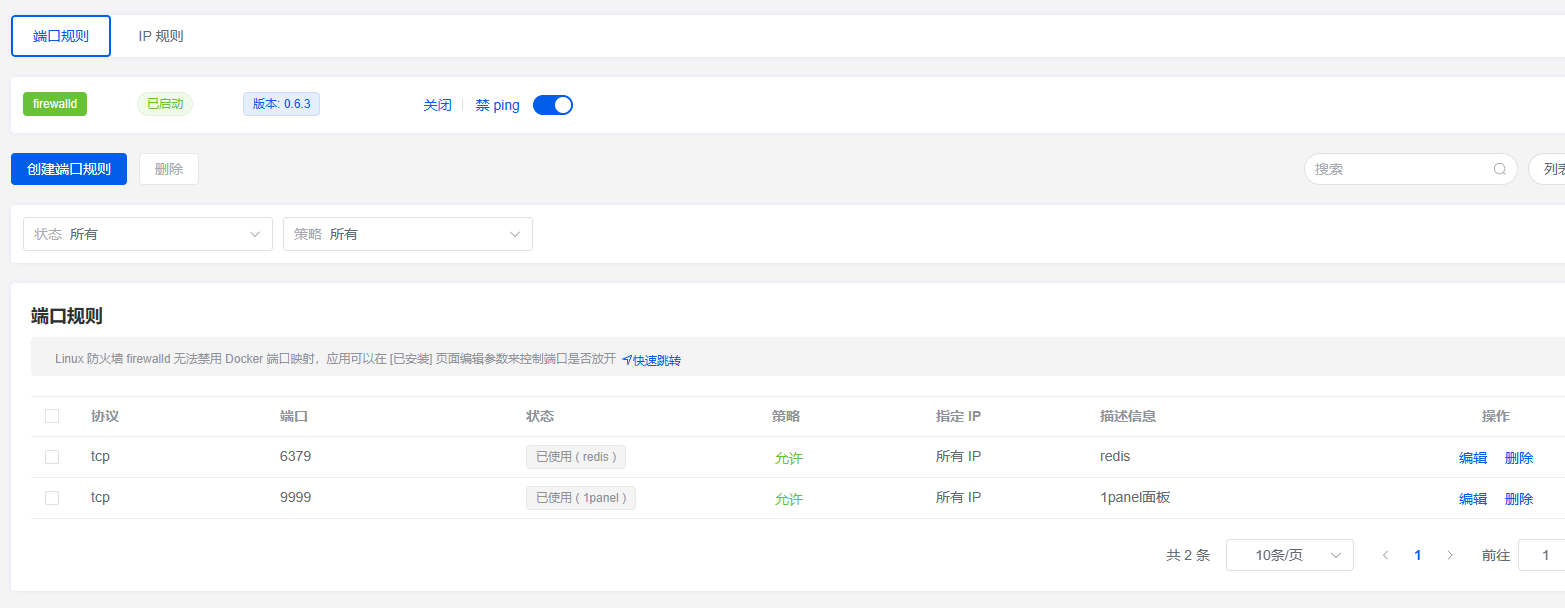Click the 已使用 ( redis ) status tag
Screen dimensions: 1565x608
click(x=576, y=457)
